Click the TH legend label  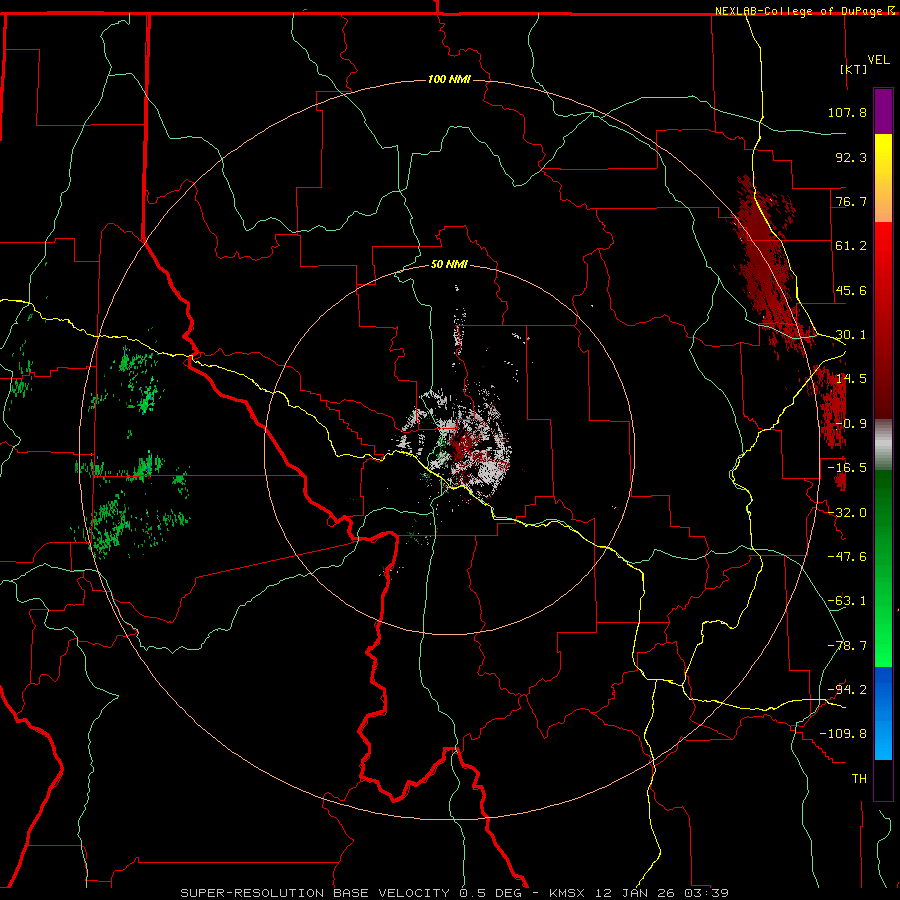(x=859, y=779)
